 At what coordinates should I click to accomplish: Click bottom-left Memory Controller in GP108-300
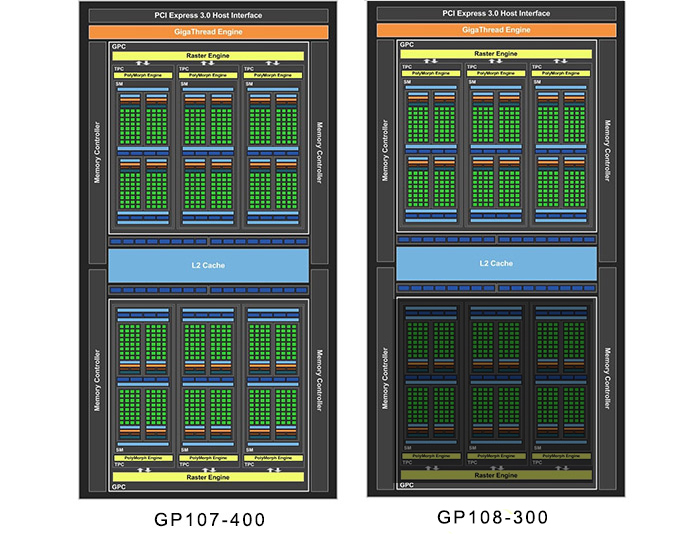[x=385, y=378]
